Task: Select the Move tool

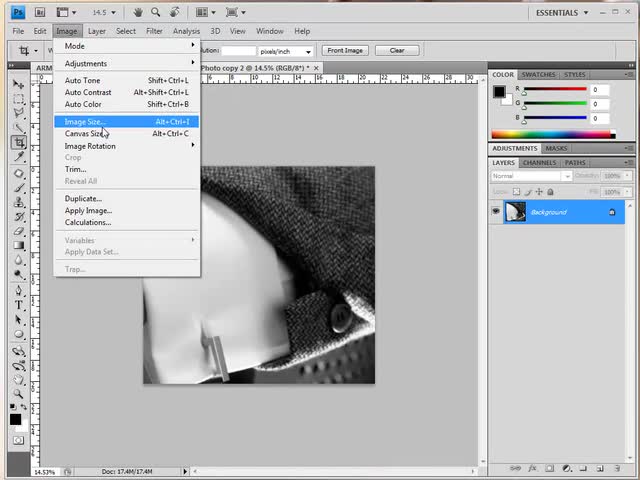Action: pyautogui.click(x=19, y=84)
